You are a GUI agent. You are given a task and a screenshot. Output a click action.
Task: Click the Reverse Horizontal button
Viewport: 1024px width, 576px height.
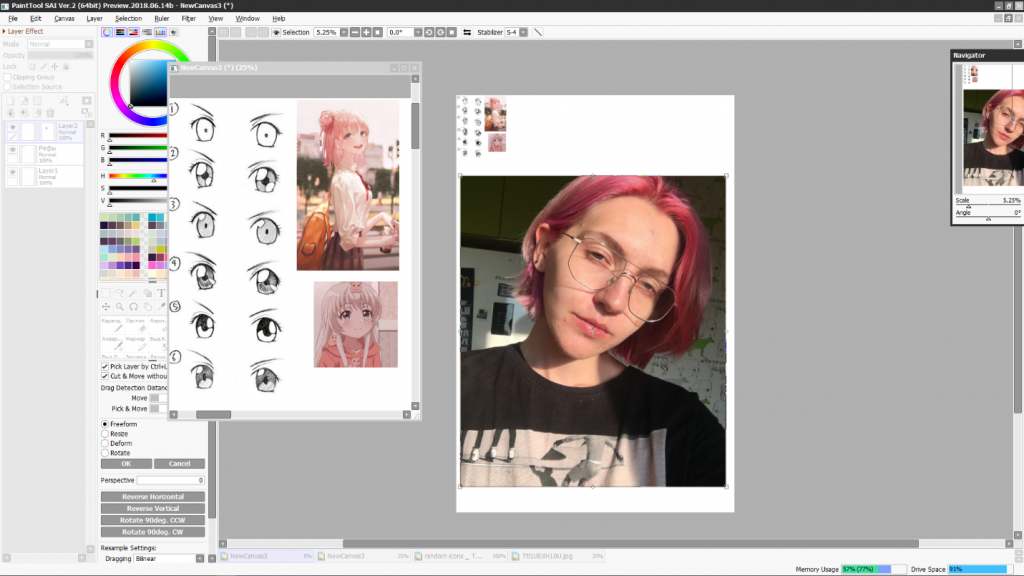coord(153,496)
